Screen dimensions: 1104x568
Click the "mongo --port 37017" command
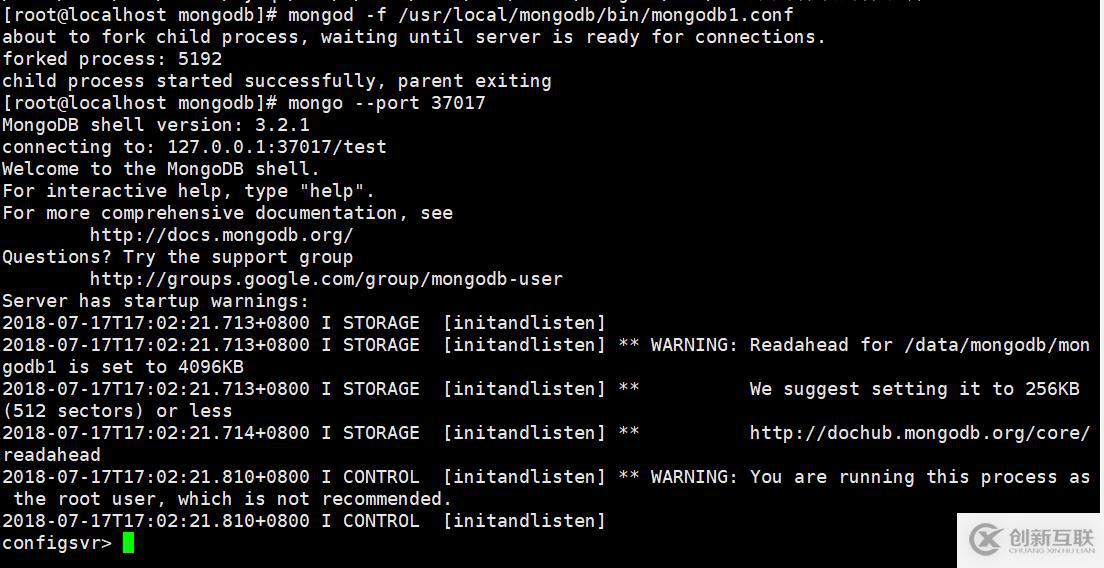(x=386, y=103)
